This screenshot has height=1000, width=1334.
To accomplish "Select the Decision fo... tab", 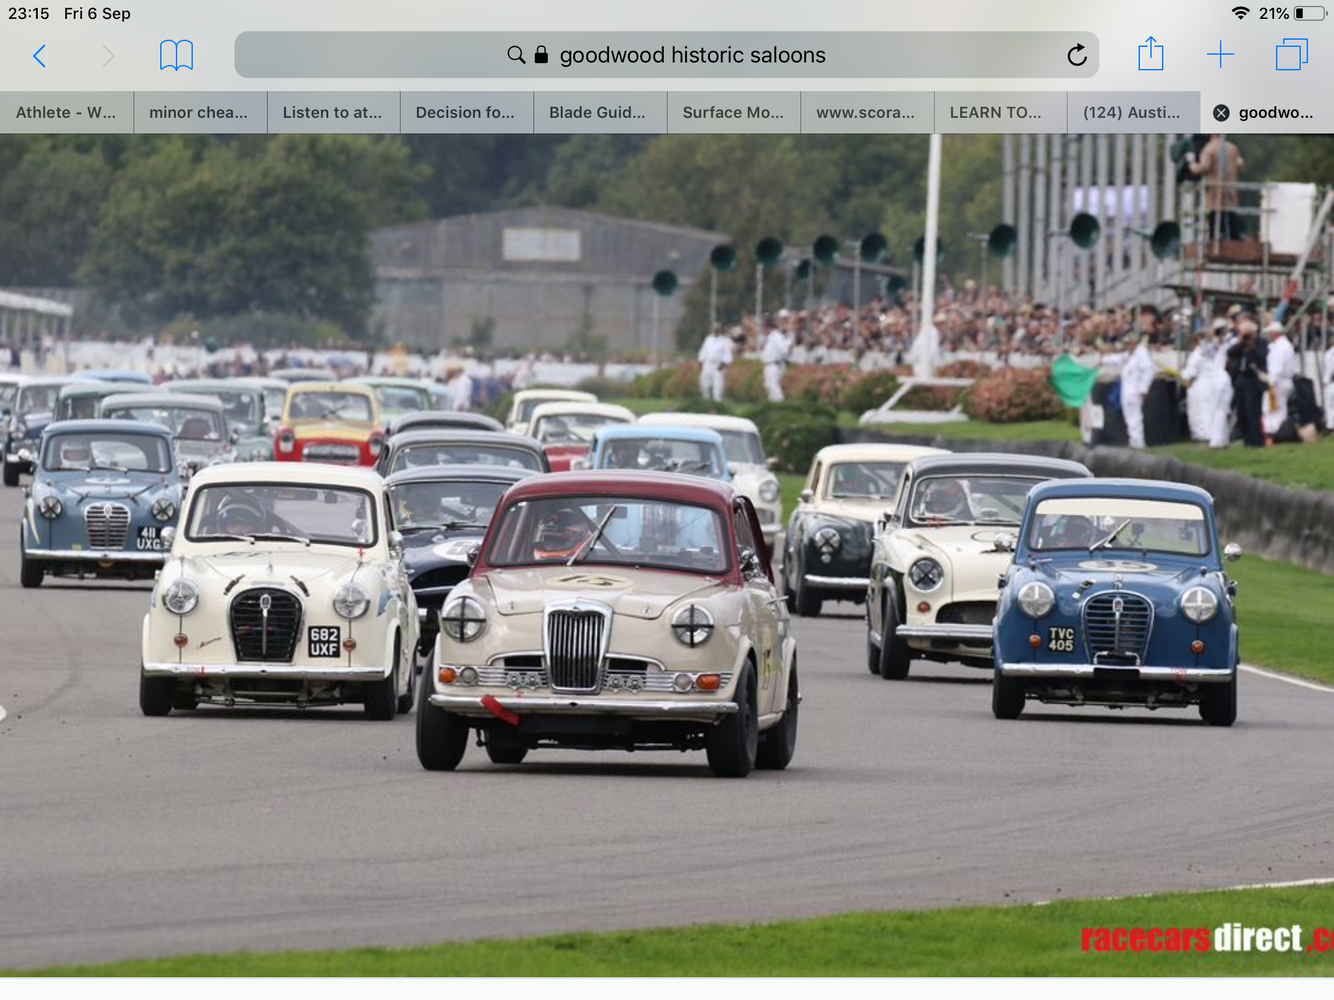I will pos(465,113).
